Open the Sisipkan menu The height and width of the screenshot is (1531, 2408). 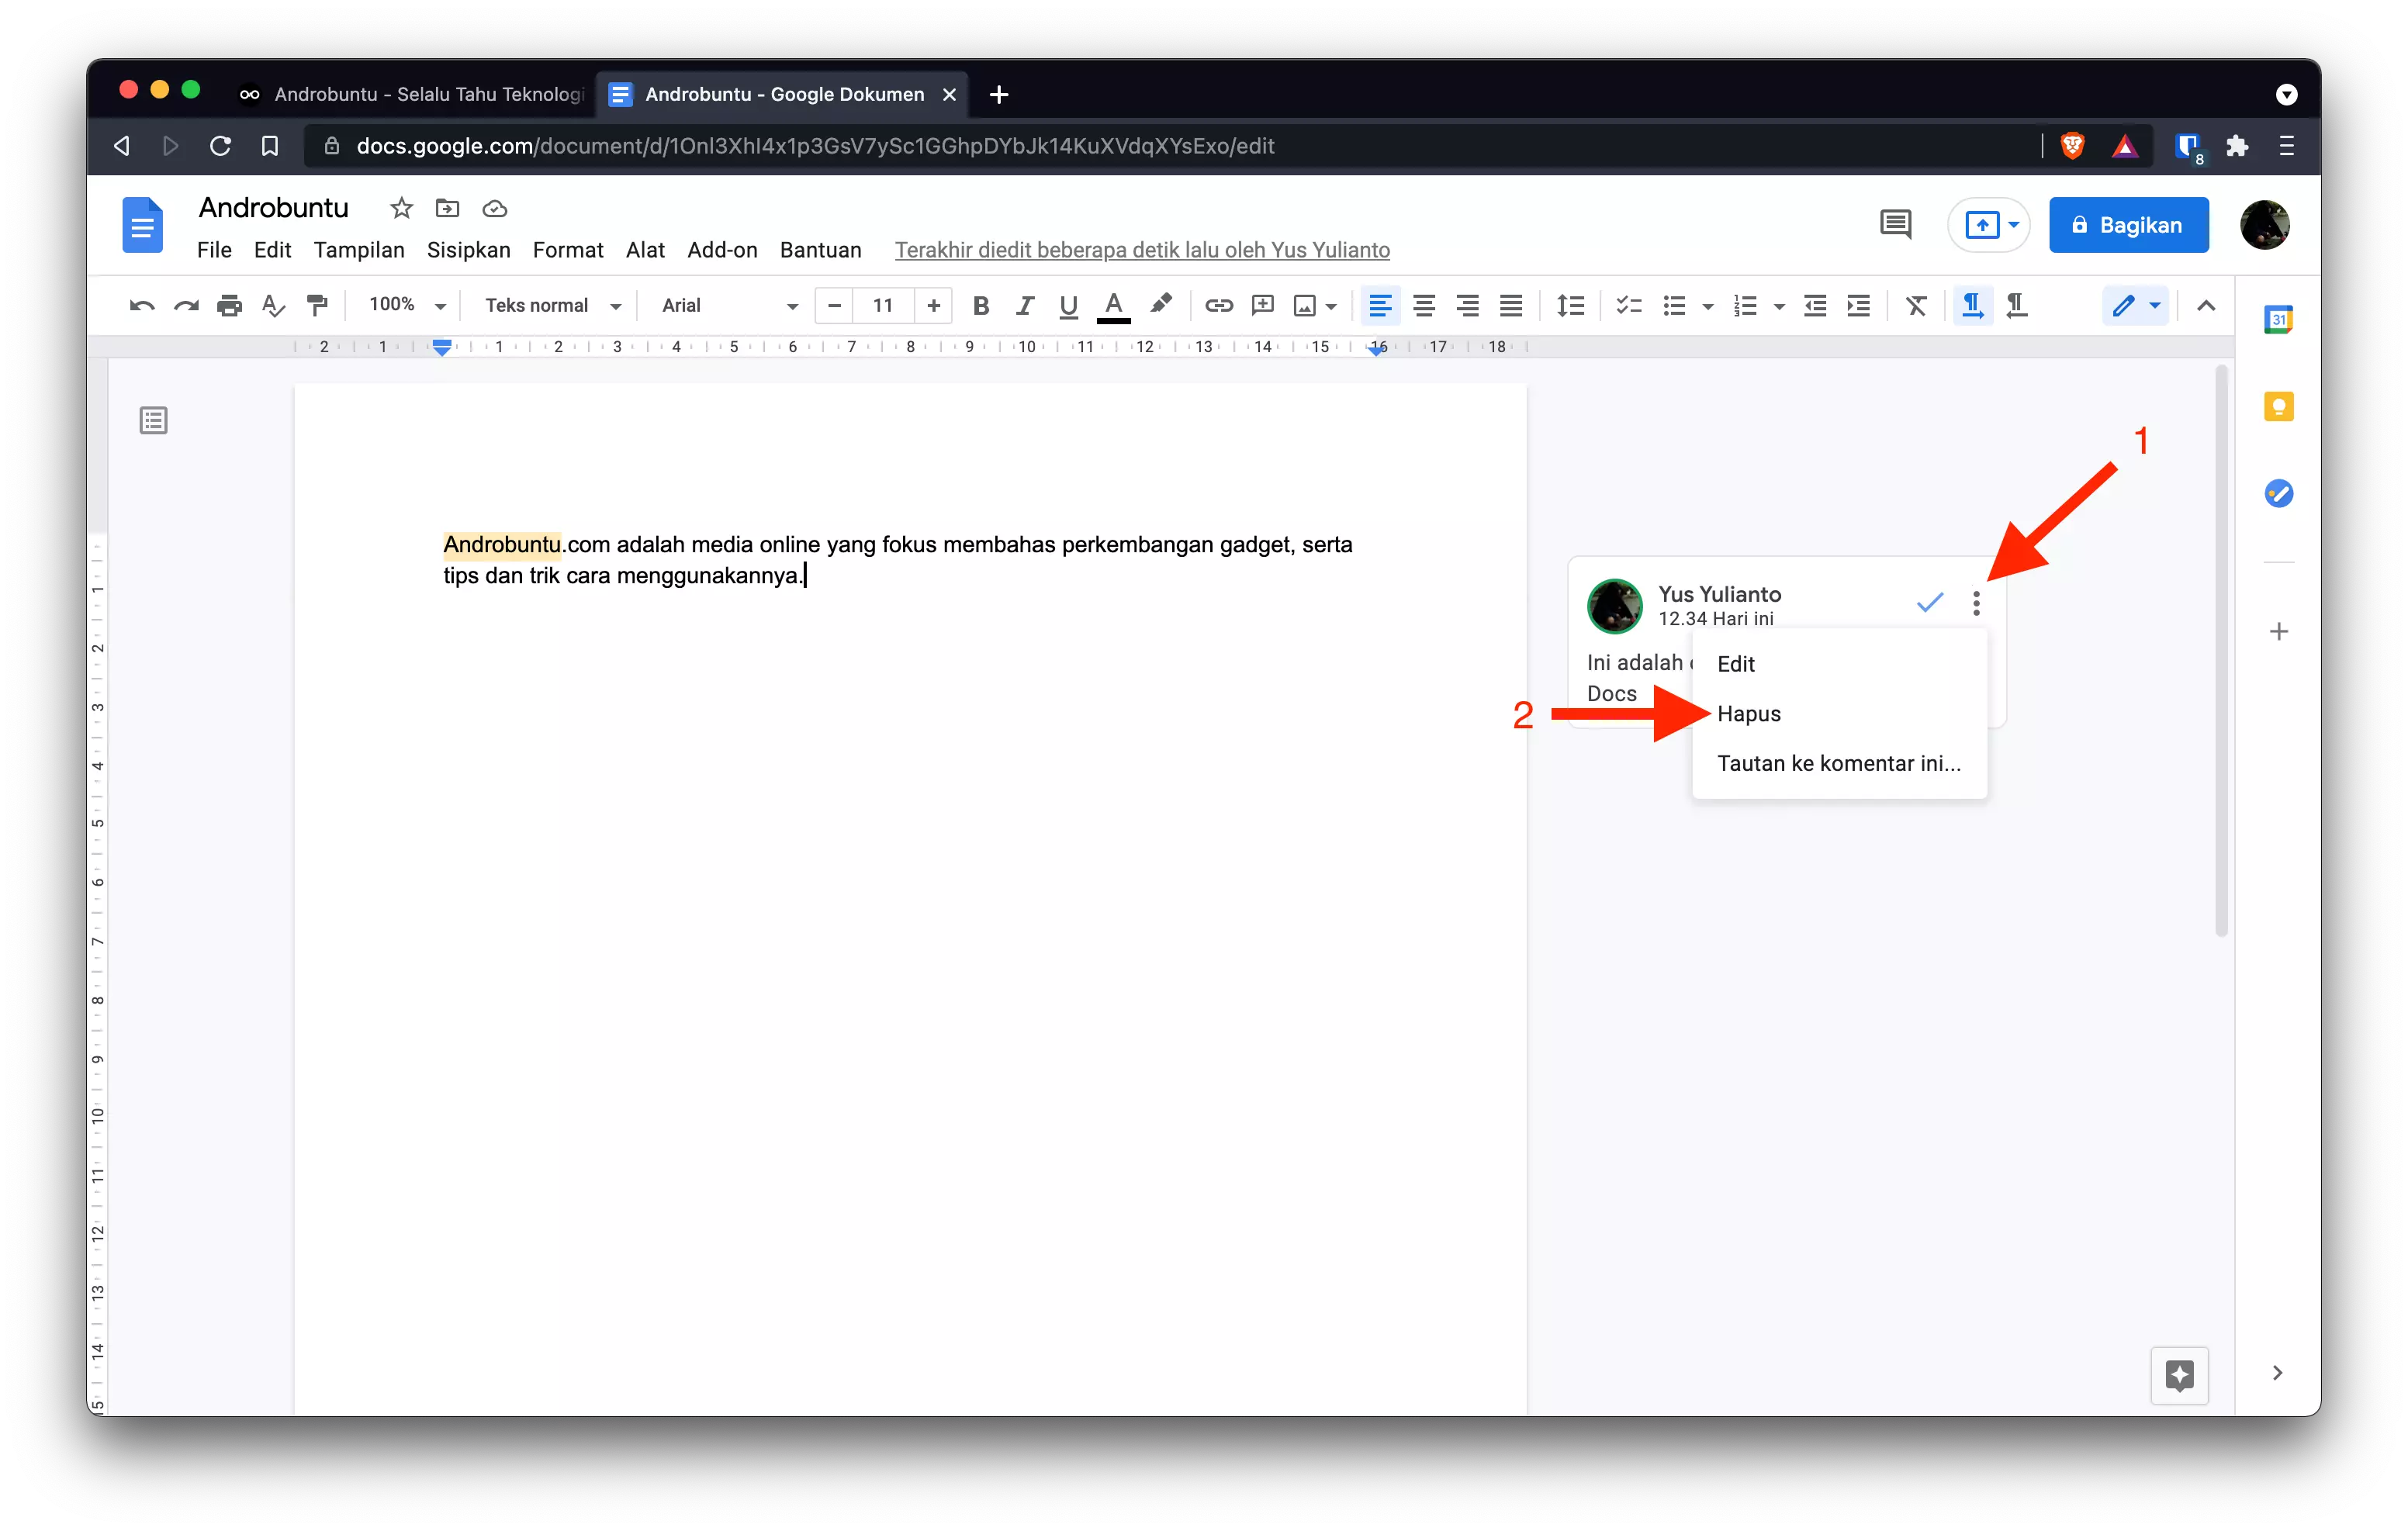click(468, 250)
